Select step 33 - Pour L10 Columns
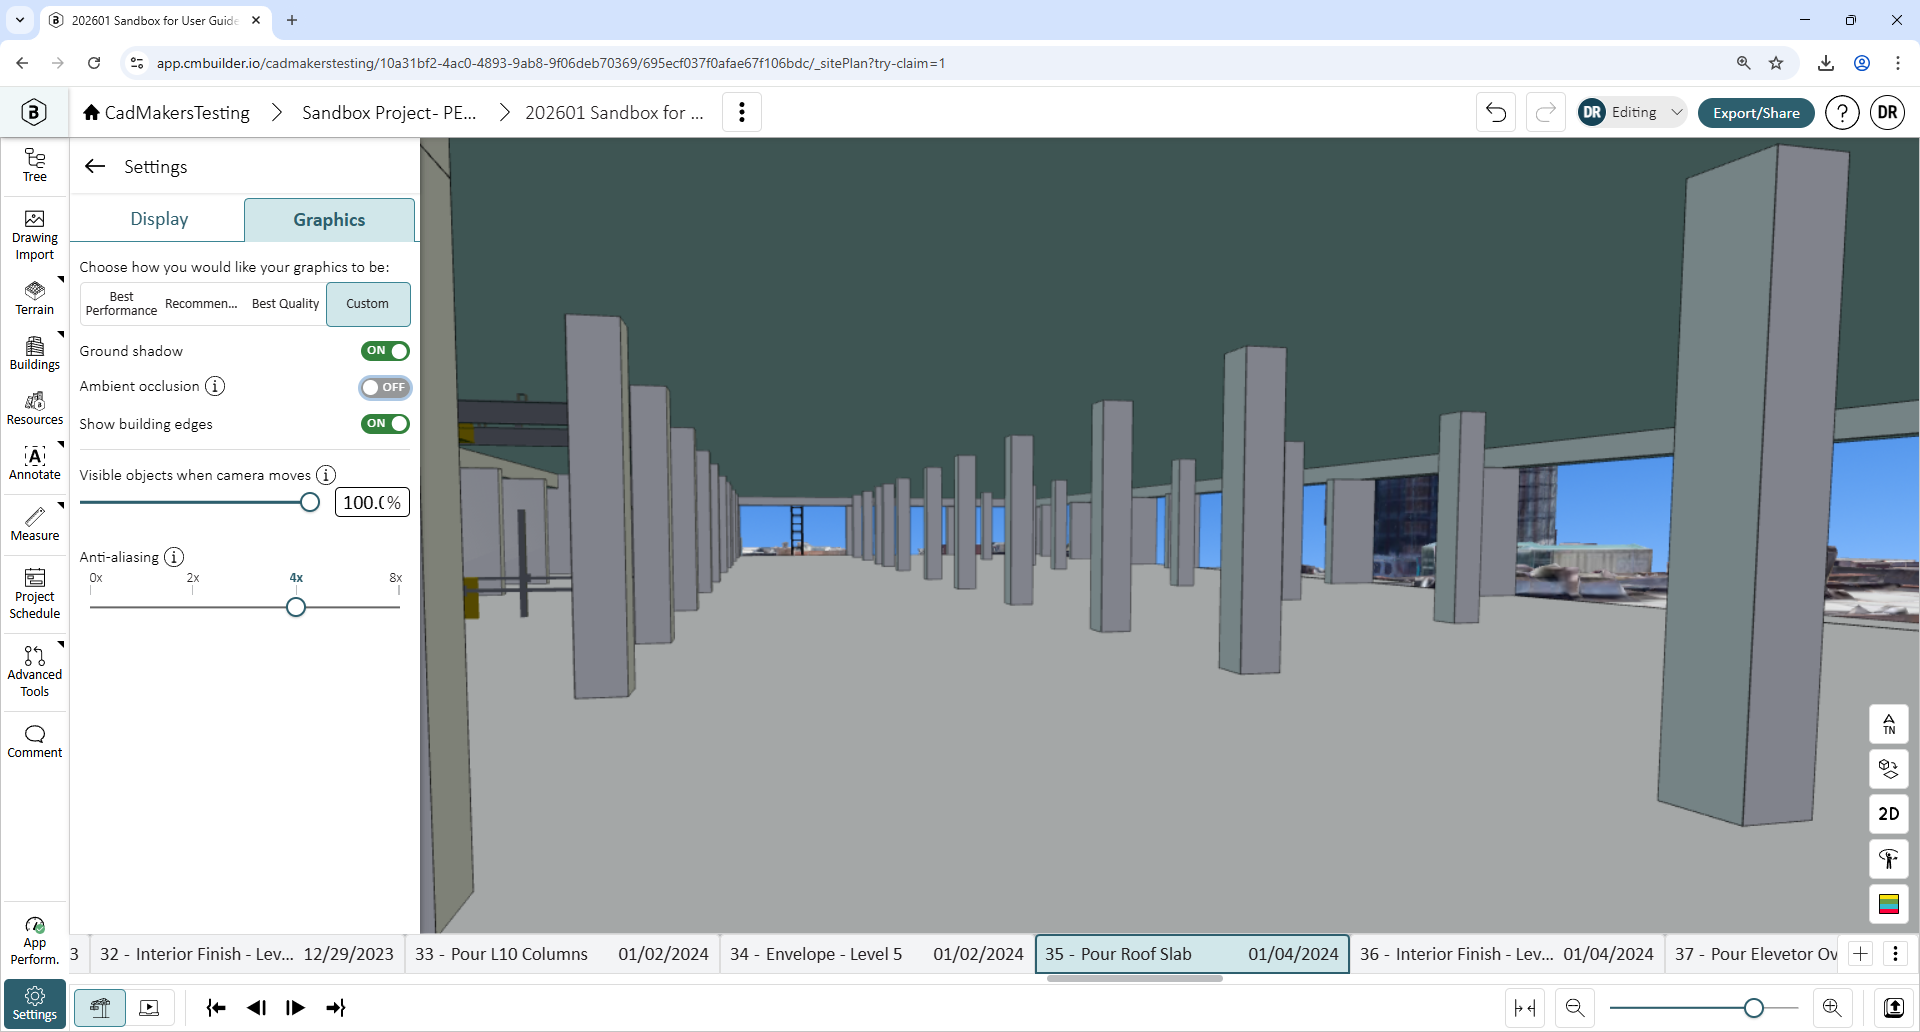The width and height of the screenshot is (1920, 1032). [x=562, y=954]
